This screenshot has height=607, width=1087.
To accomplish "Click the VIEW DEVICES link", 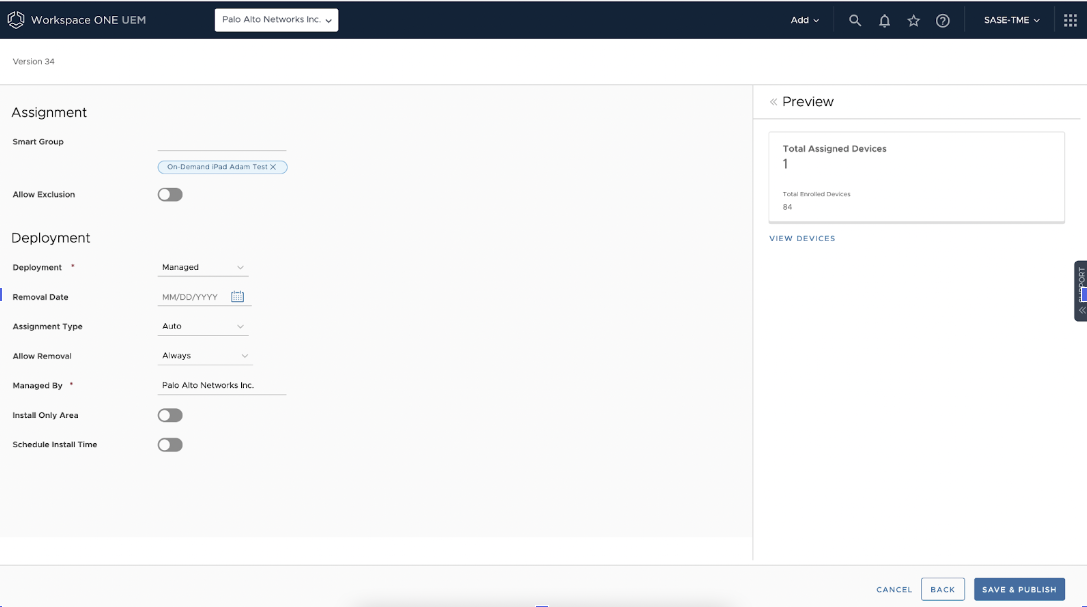I will tap(802, 238).
